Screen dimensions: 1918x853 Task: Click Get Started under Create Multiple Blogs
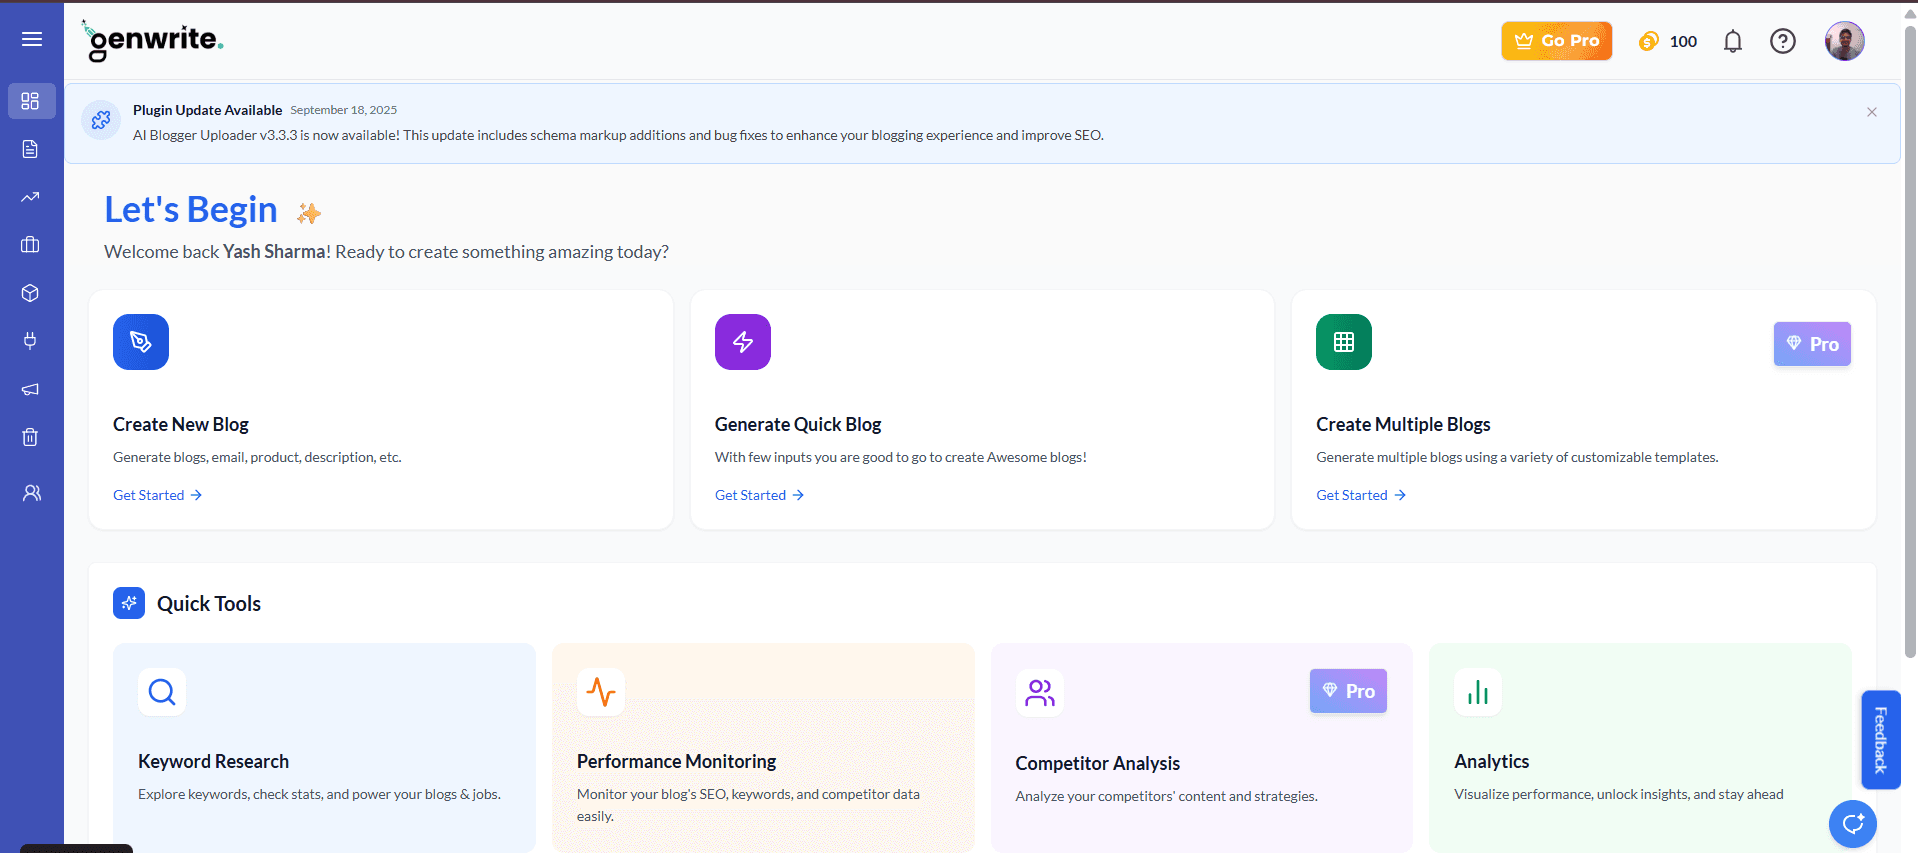tap(1361, 495)
